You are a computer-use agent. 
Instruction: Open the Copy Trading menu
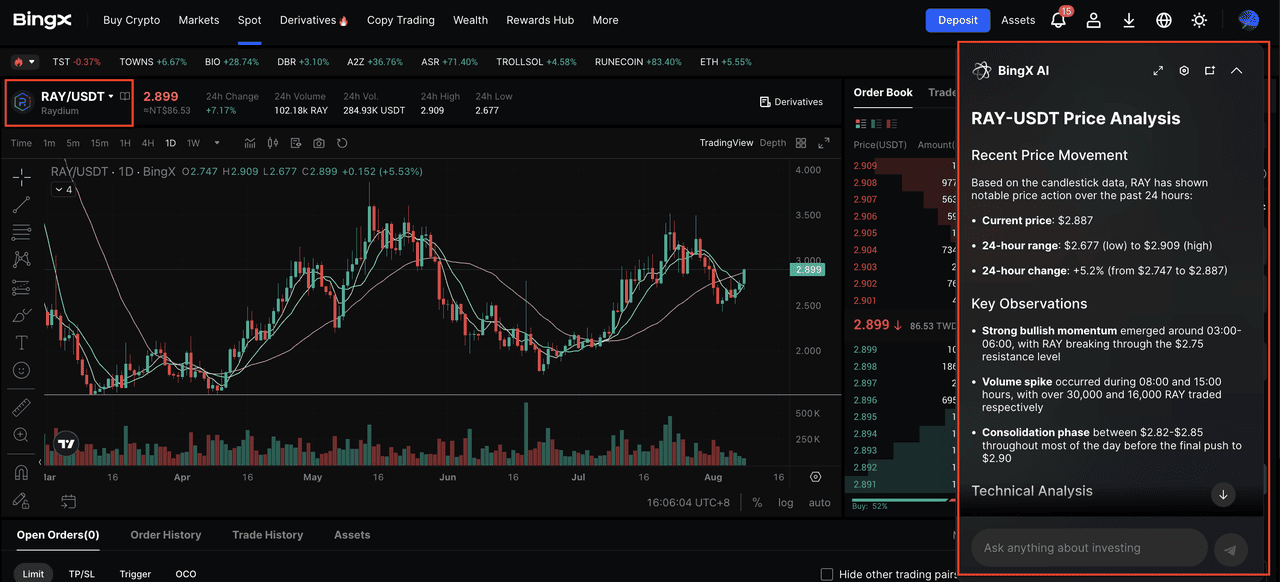(401, 20)
